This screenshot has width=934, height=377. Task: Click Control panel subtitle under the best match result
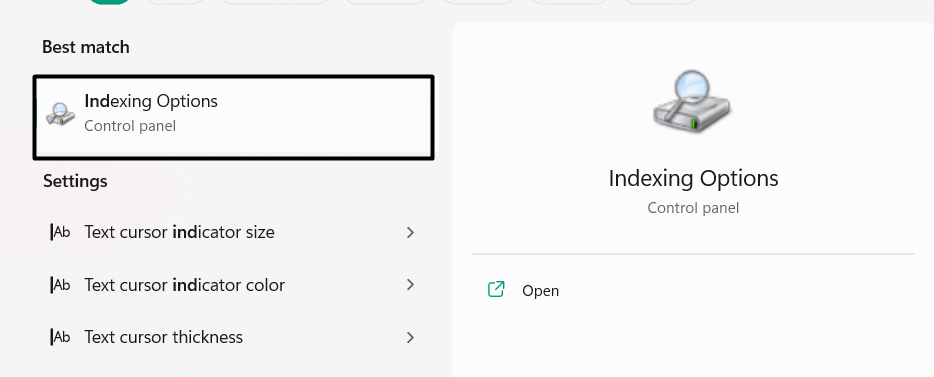130,126
